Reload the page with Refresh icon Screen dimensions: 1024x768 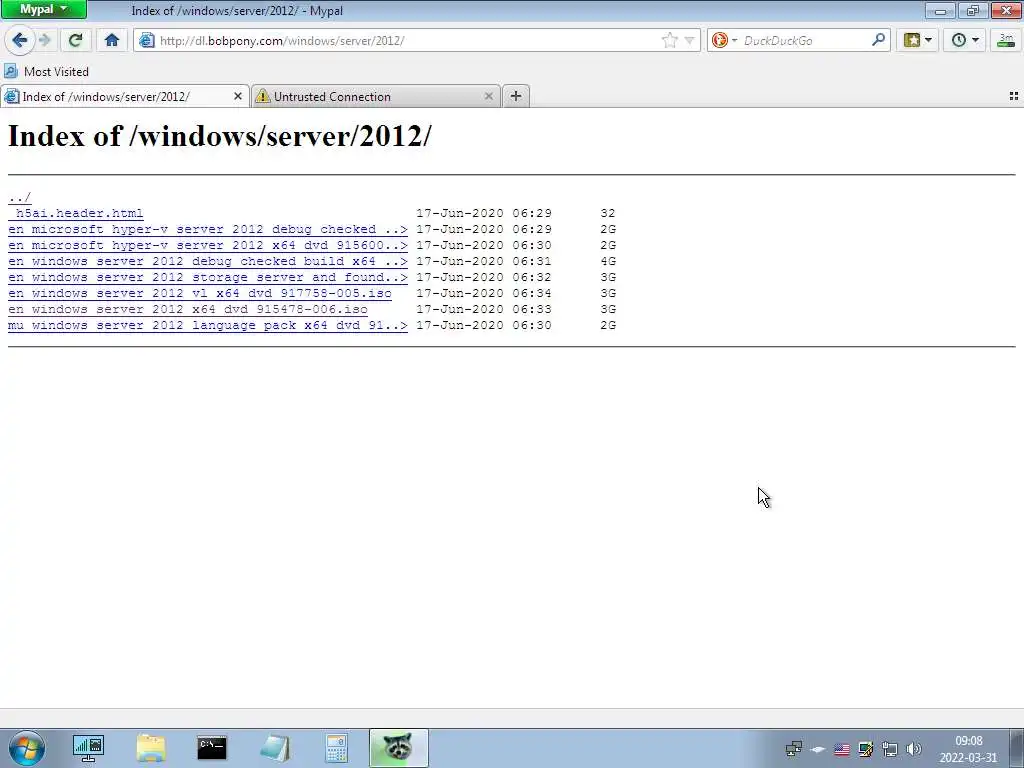(75, 40)
